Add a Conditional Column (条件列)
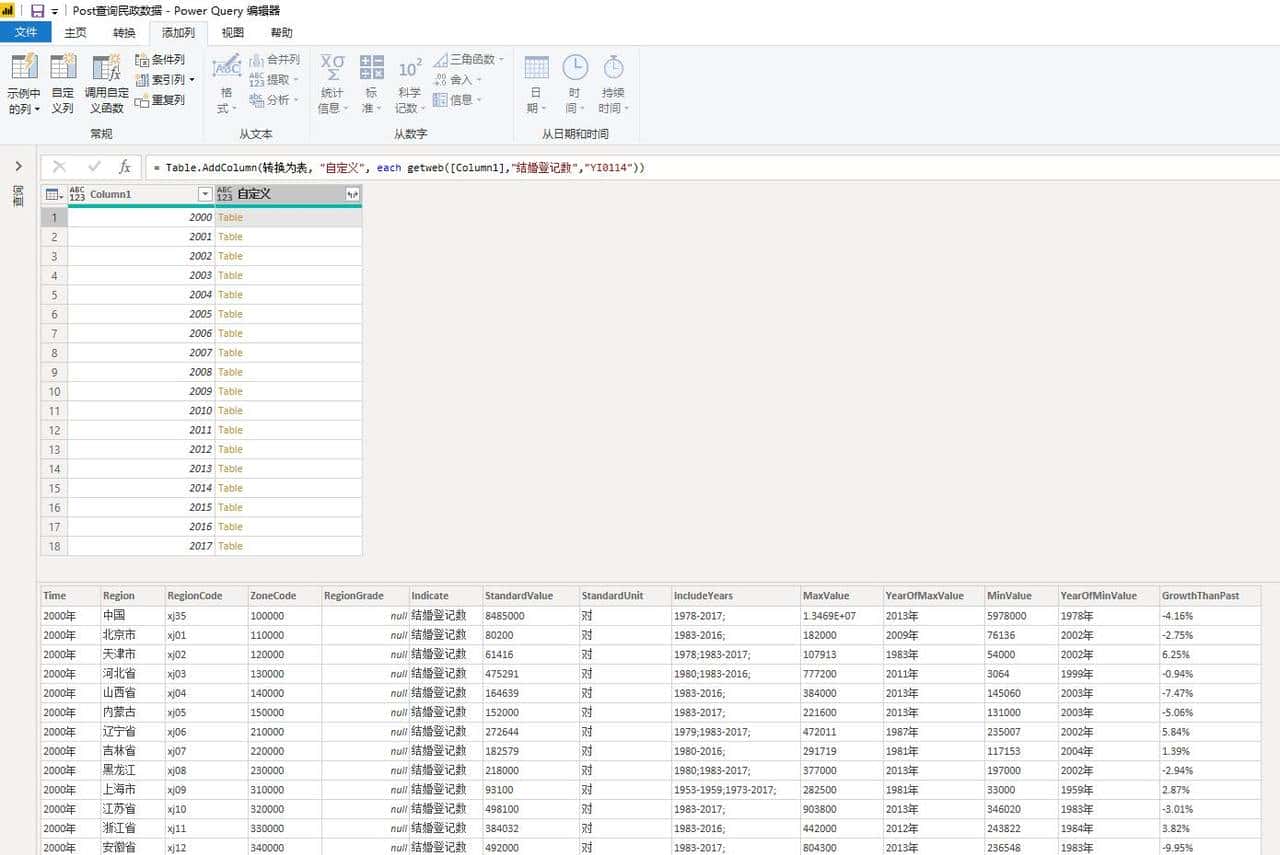The width and height of the screenshot is (1280, 855). coord(160,60)
